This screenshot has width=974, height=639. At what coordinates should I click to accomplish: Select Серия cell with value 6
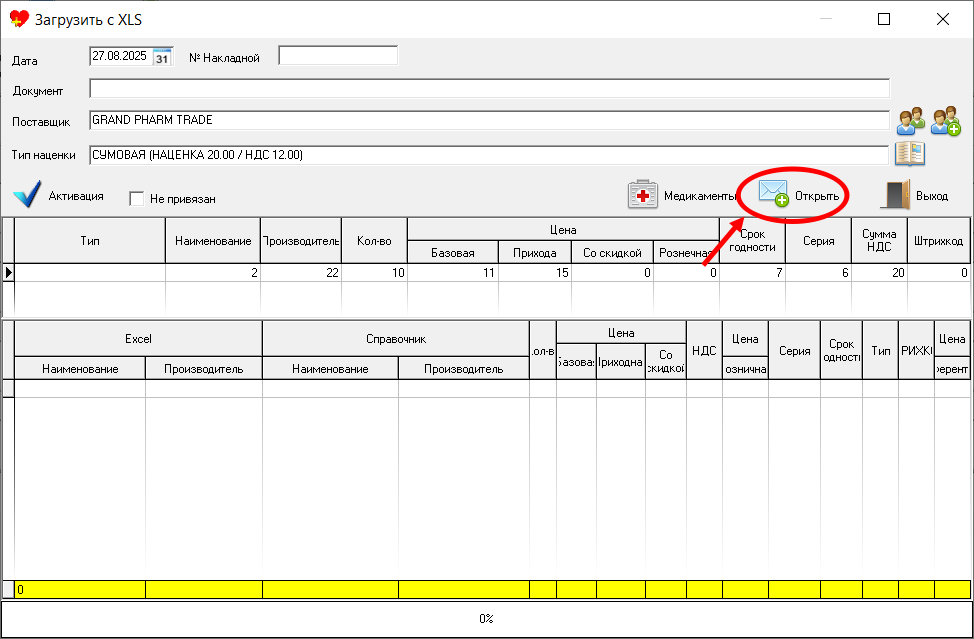tap(819, 273)
